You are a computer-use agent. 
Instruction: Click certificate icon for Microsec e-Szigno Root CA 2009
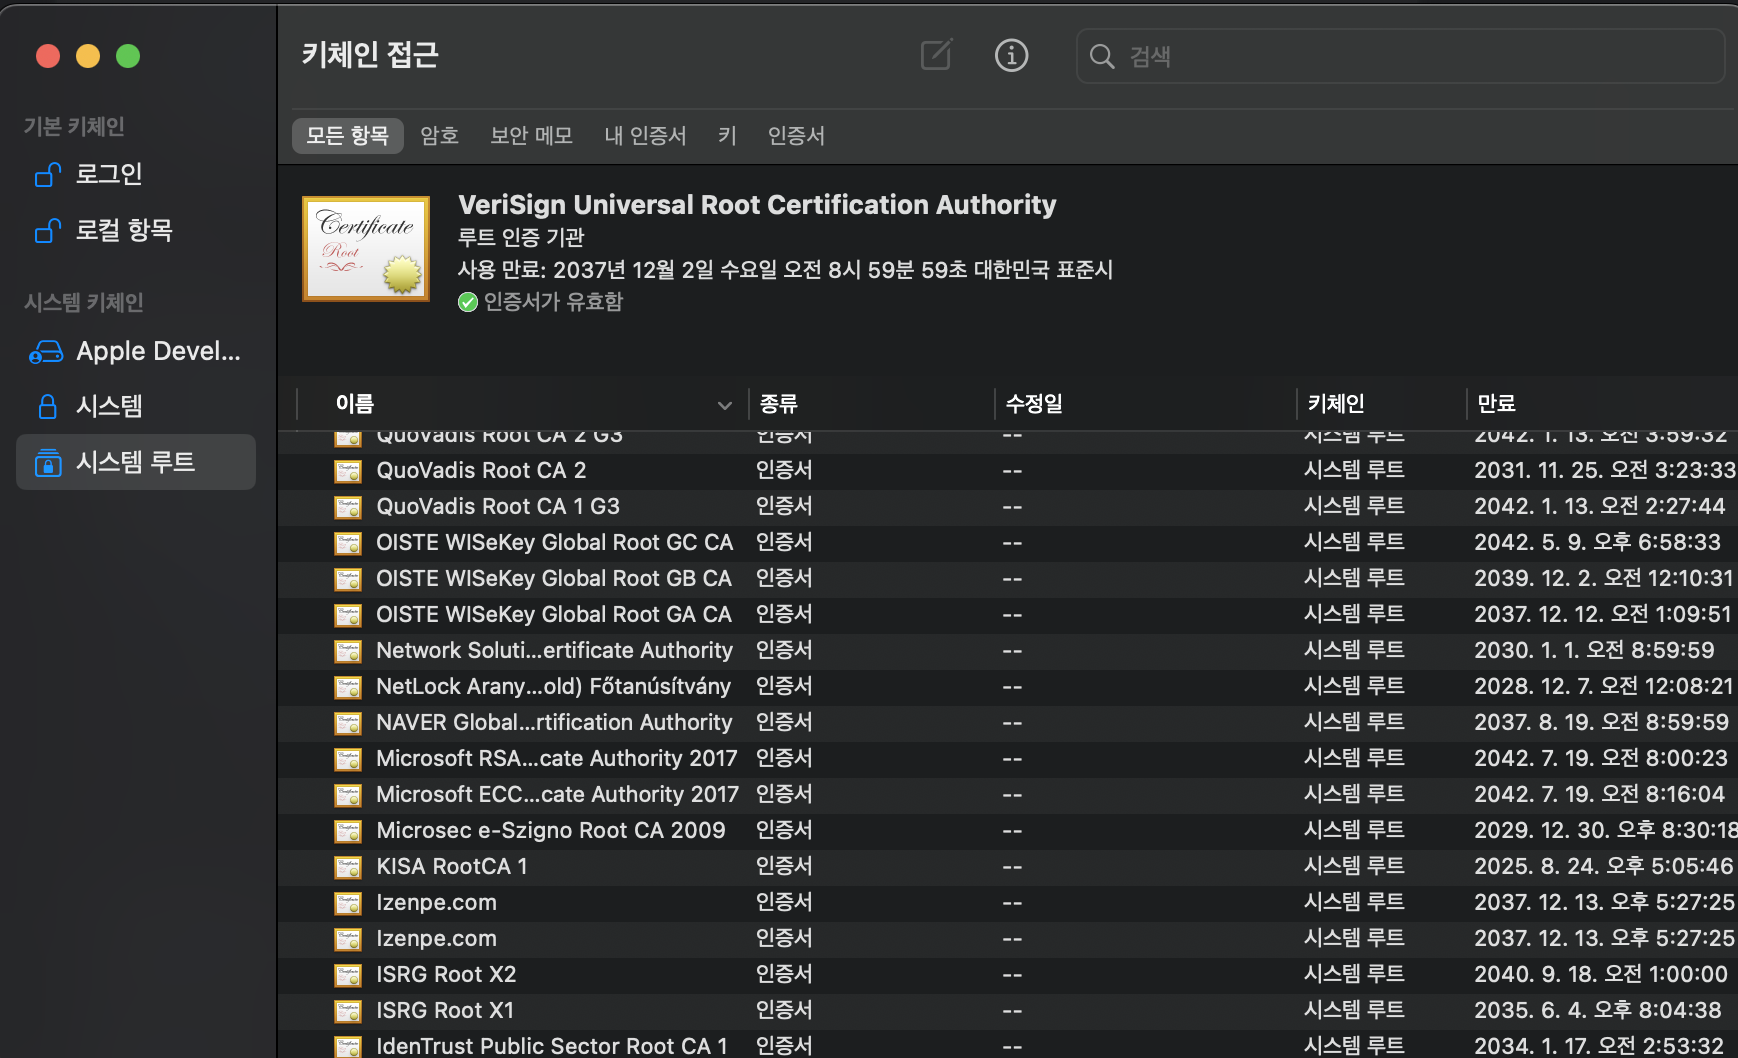coord(348,831)
